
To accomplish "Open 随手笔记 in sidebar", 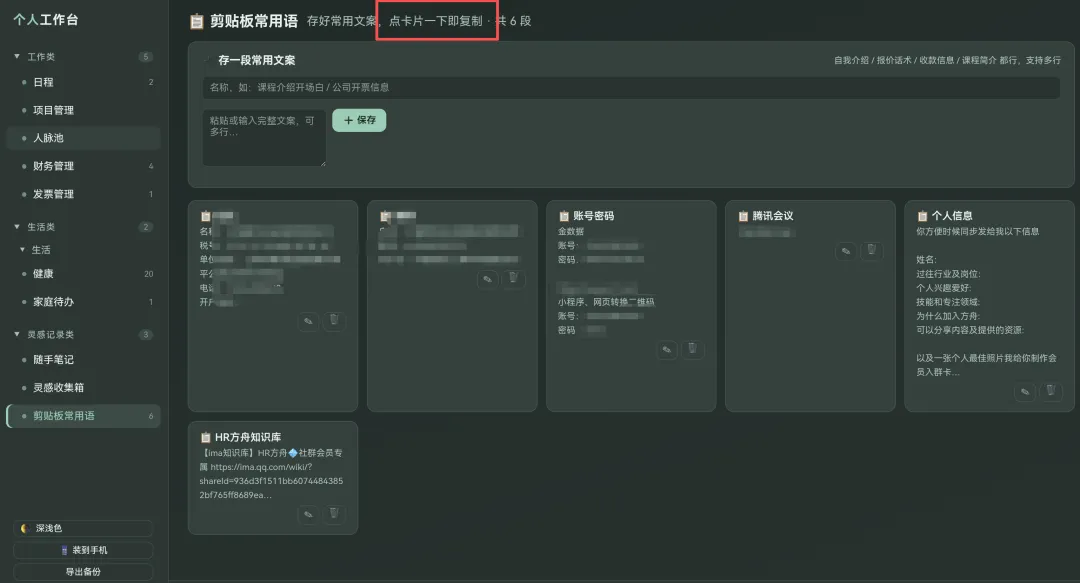I will pos(83,360).
